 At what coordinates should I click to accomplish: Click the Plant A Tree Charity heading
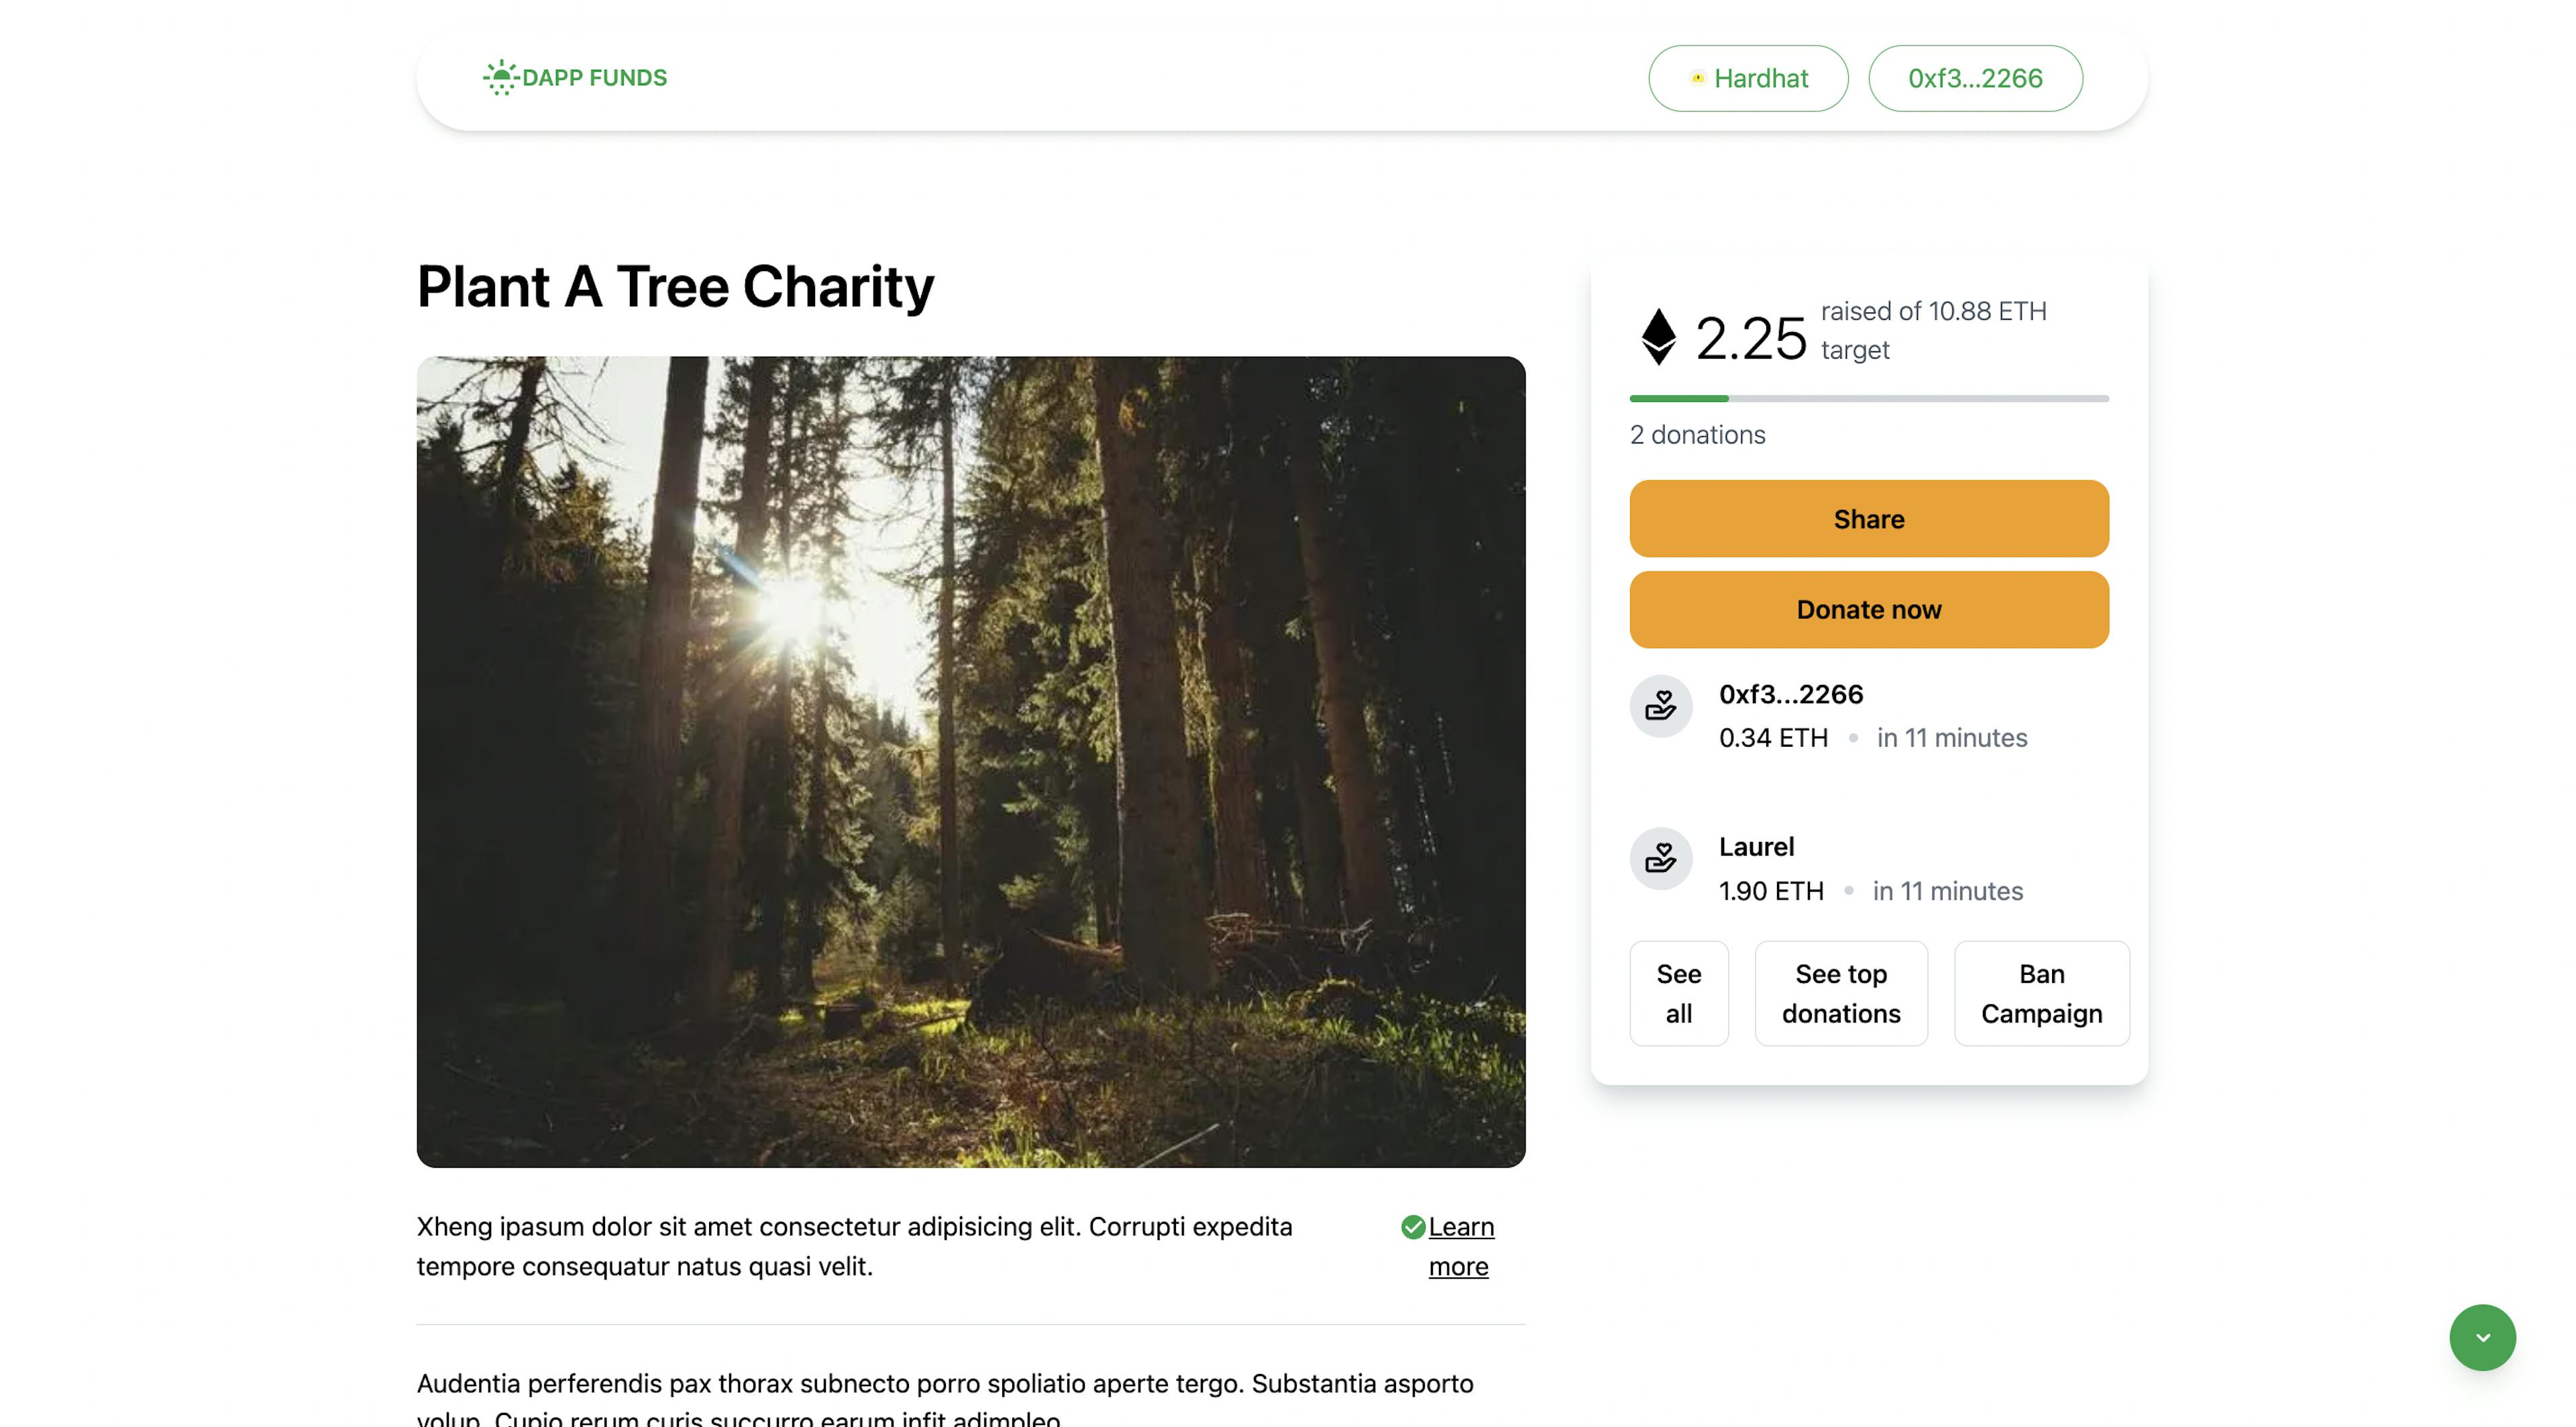click(675, 287)
